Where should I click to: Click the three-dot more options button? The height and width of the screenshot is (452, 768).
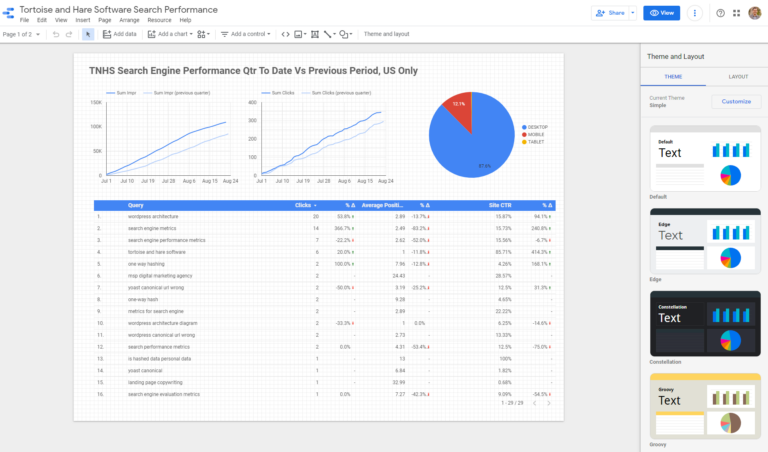(x=695, y=13)
